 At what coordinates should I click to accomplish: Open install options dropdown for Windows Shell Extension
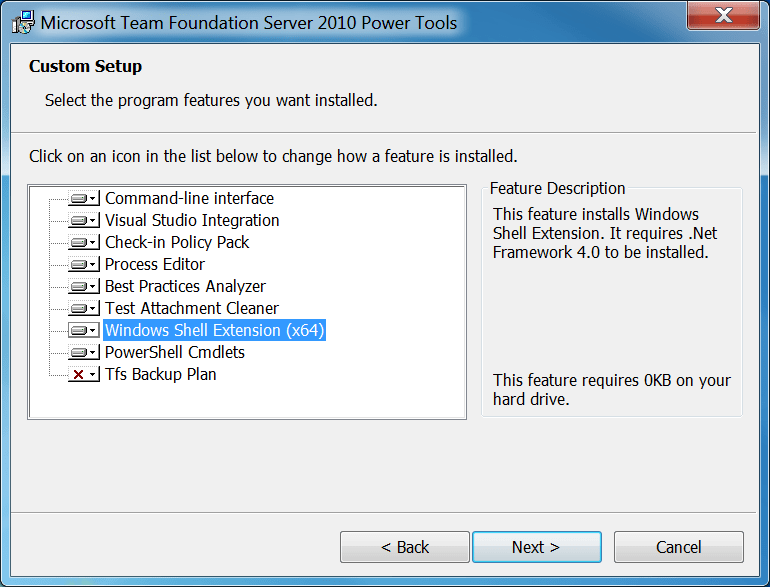[x=83, y=331]
